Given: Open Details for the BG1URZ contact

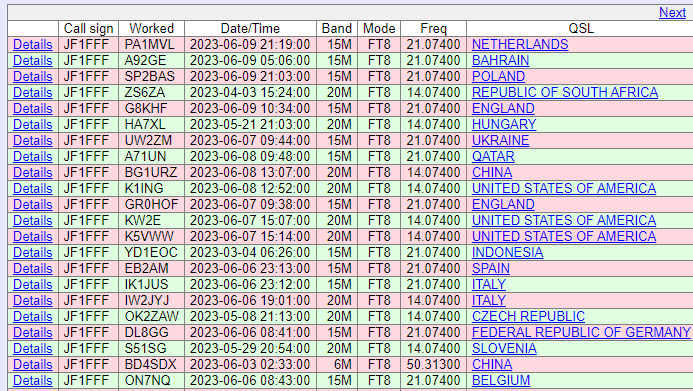Looking at the screenshot, I should tap(33, 172).
